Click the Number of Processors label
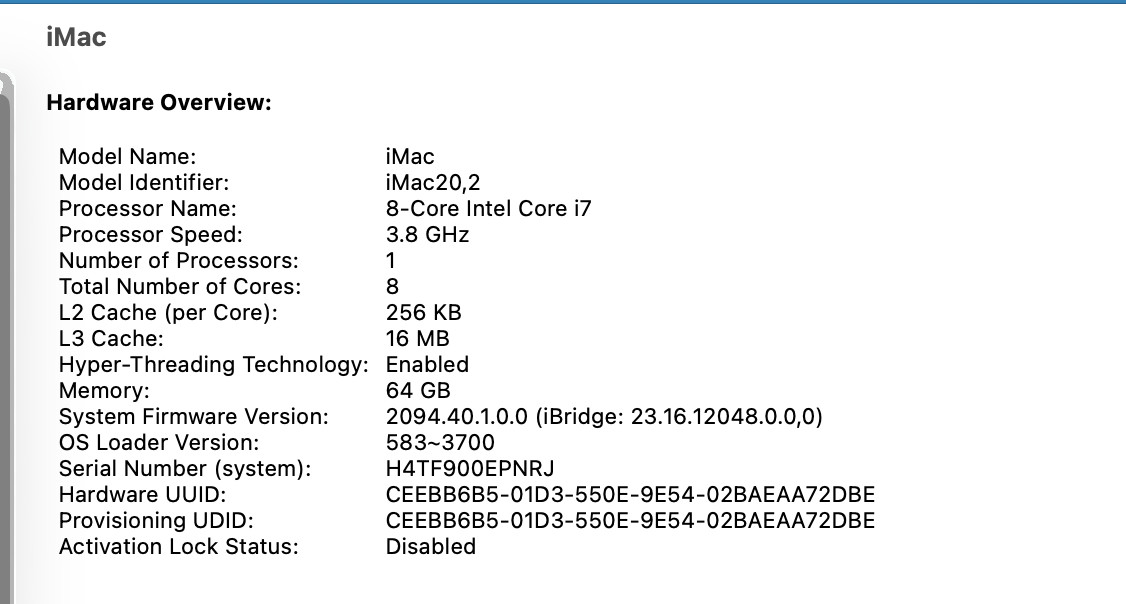Viewport: 1126px width, 604px height. (178, 260)
